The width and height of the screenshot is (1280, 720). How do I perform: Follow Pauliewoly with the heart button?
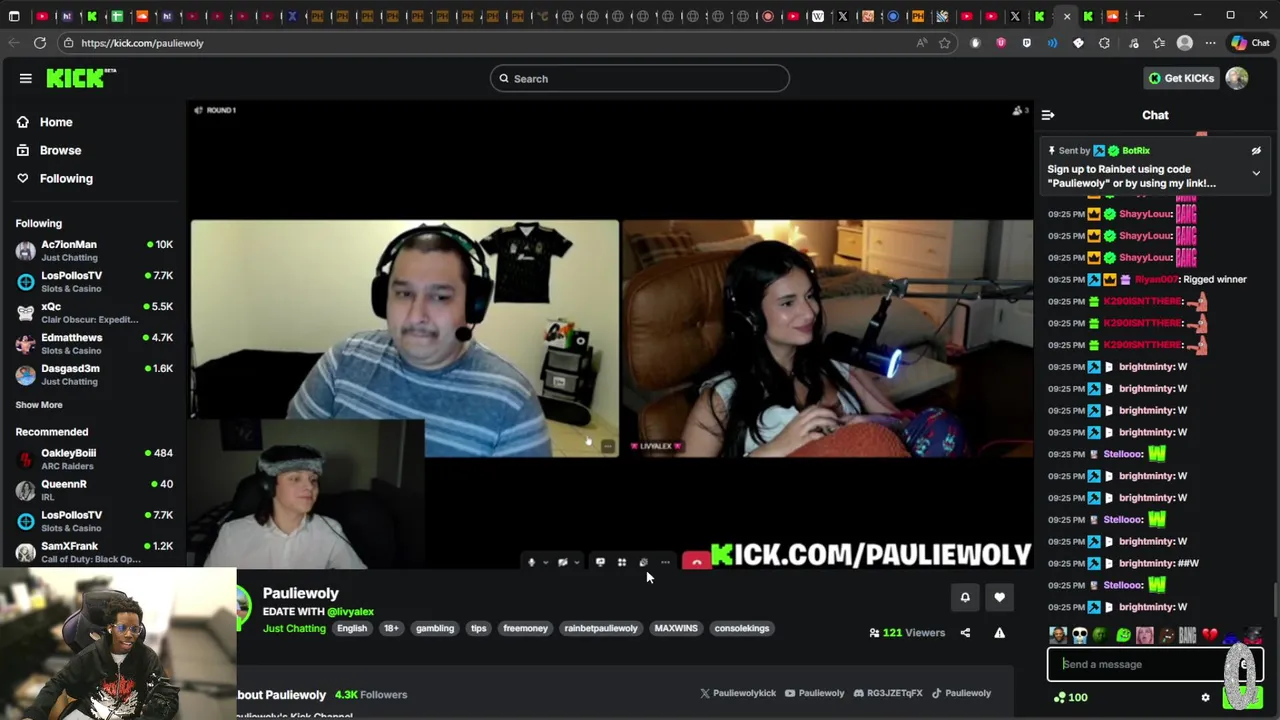(999, 597)
